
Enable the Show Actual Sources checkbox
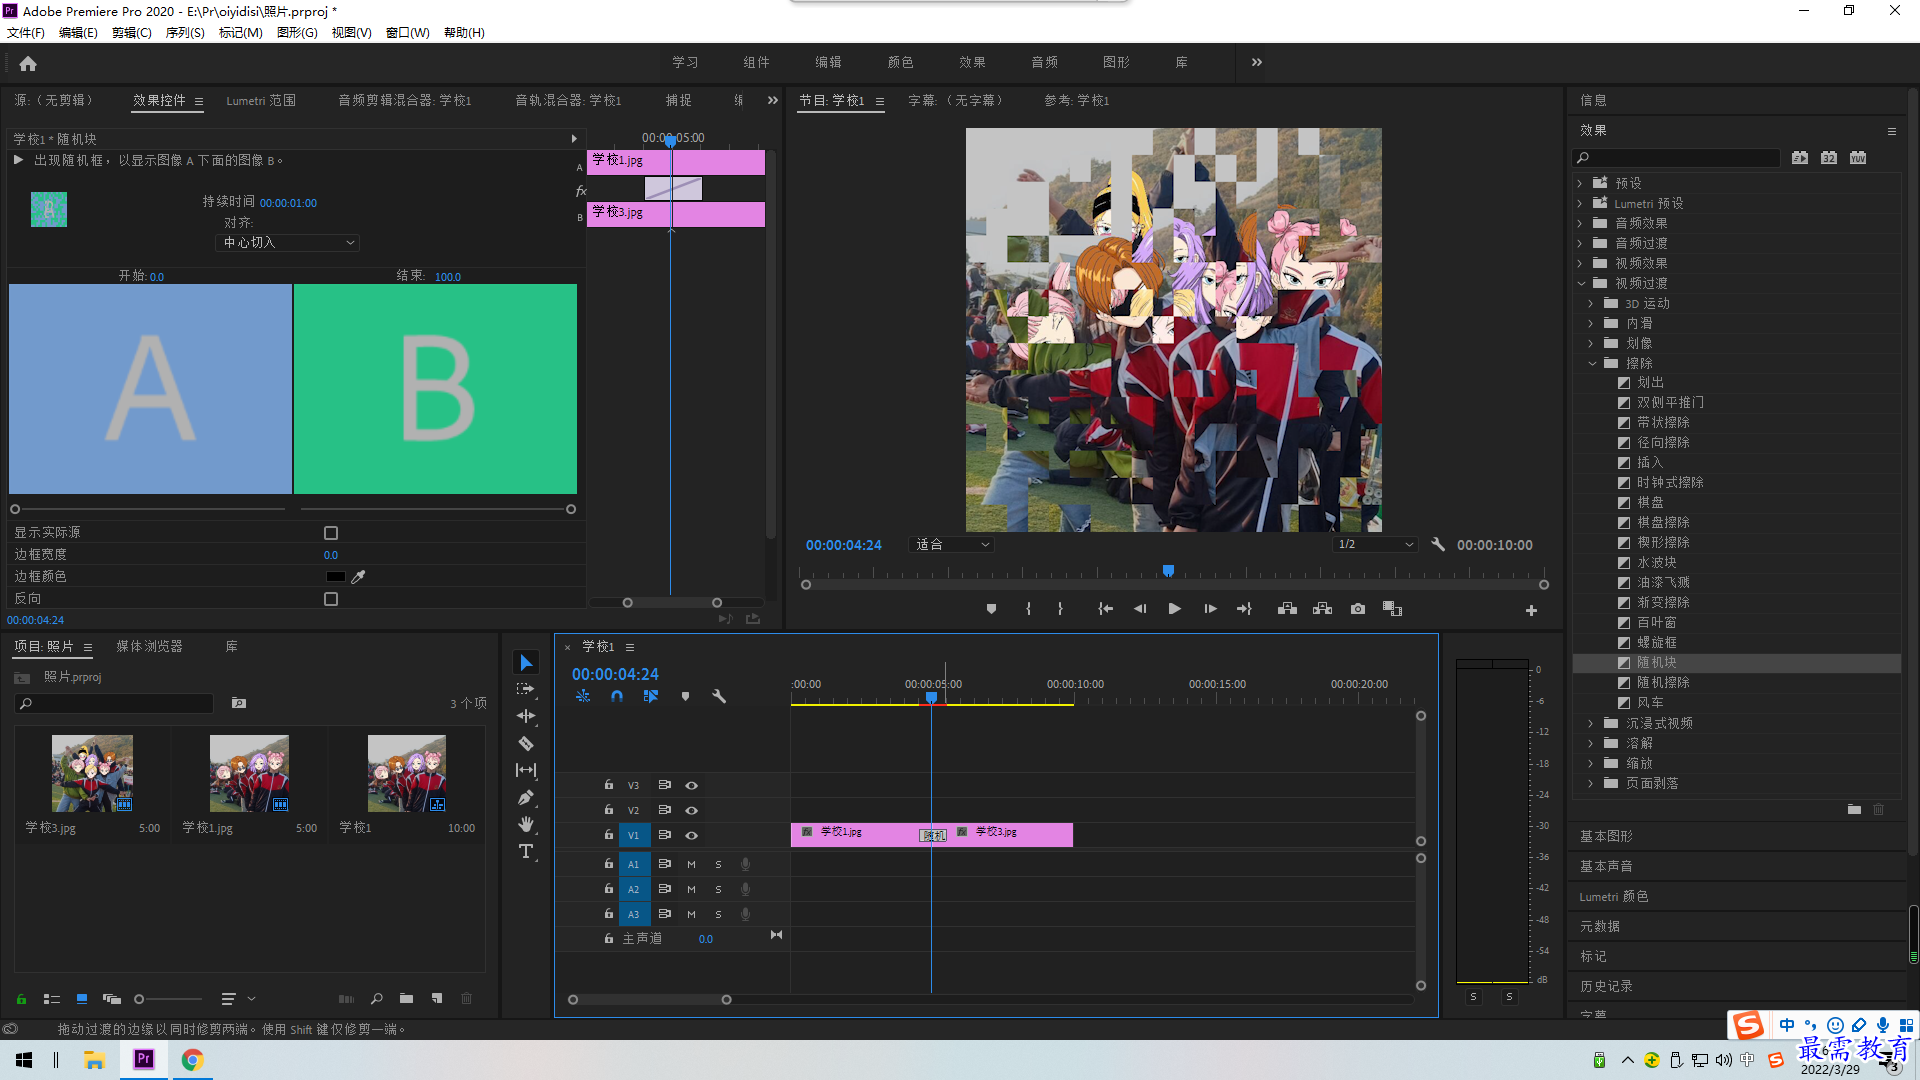331,533
